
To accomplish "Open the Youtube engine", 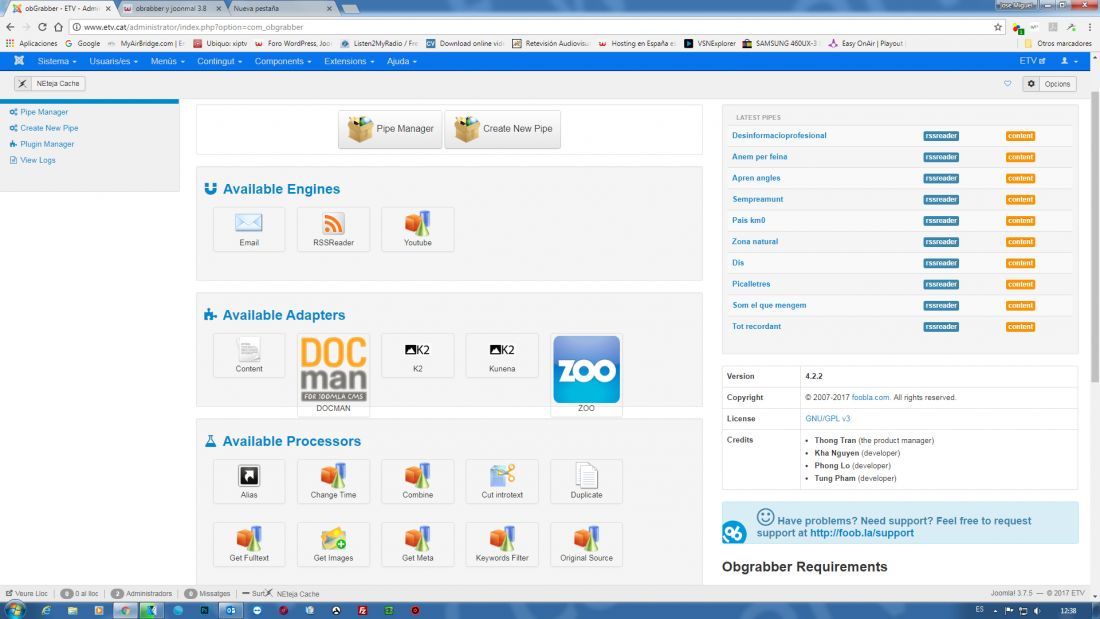I will point(417,229).
